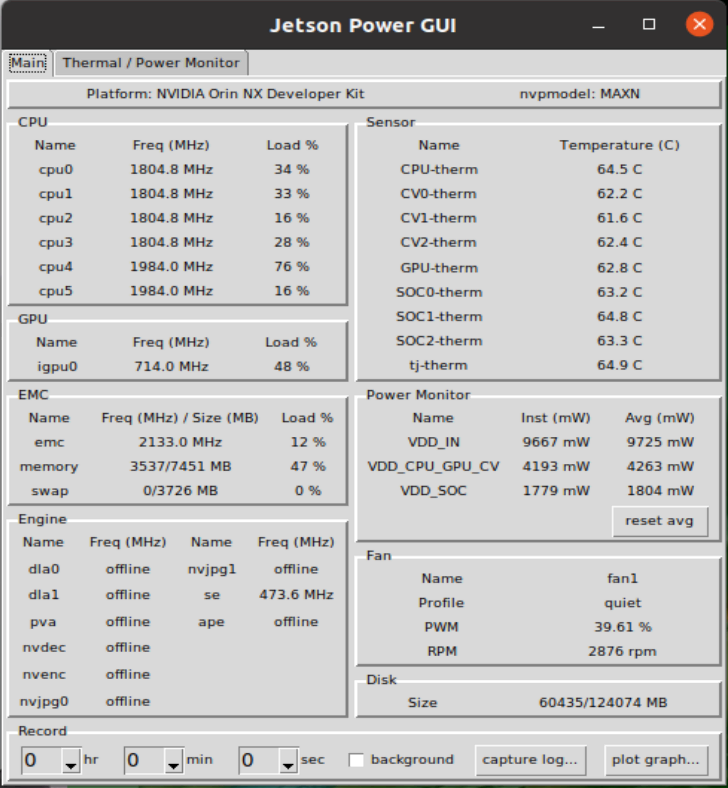728x788 pixels.
Task: Click the emc 12 % load value
Action: pos(307,442)
